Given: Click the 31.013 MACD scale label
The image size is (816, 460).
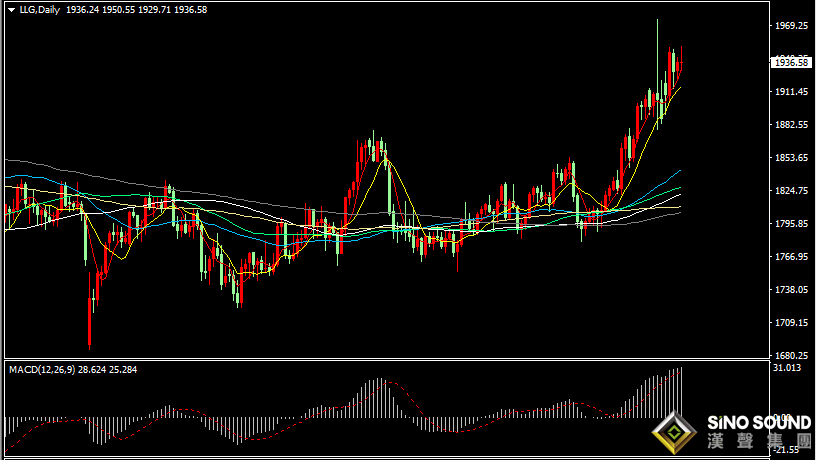Looking at the screenshot, I should (787, 368).
